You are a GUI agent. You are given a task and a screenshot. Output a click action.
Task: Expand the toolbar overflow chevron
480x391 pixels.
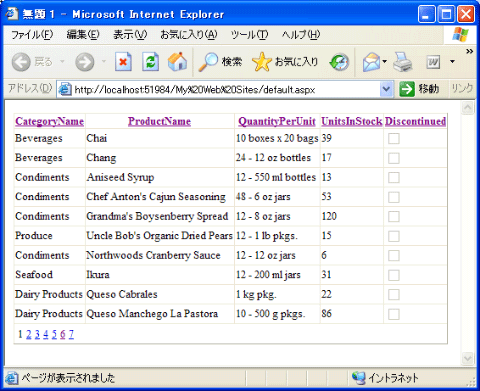pos(469,51)
